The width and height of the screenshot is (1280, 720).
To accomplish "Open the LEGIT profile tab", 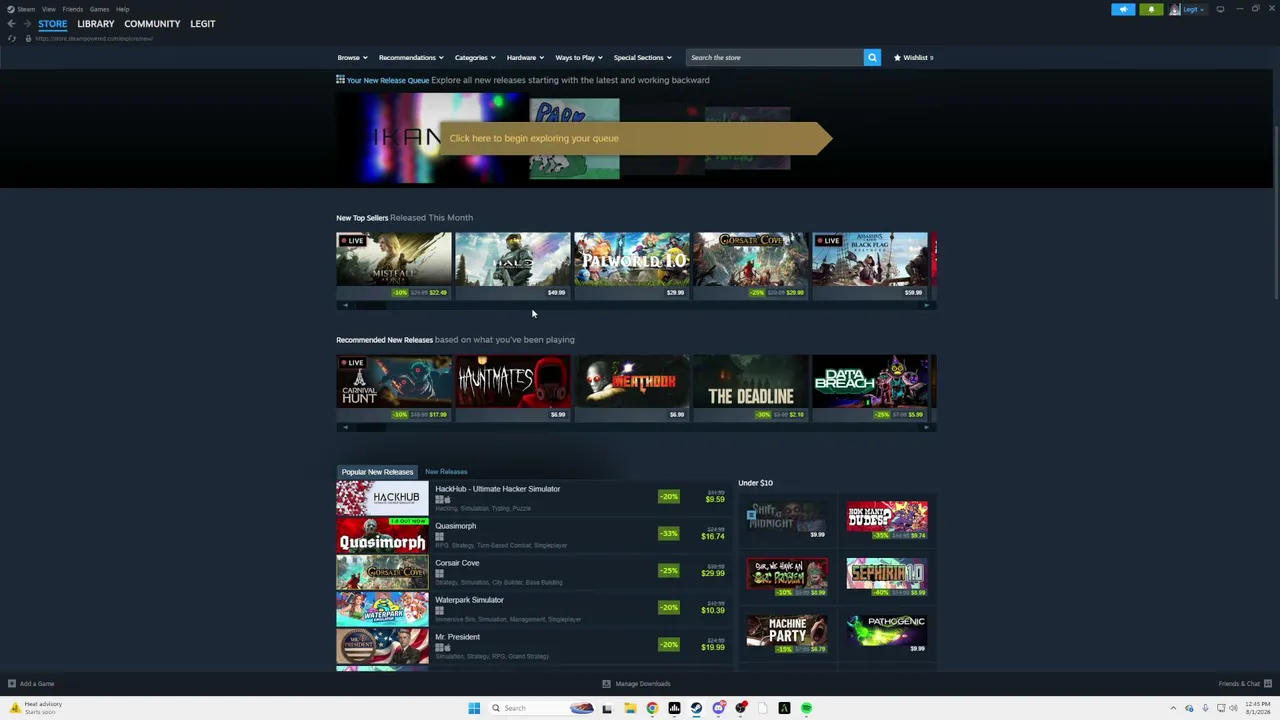I will click(203, 24).
